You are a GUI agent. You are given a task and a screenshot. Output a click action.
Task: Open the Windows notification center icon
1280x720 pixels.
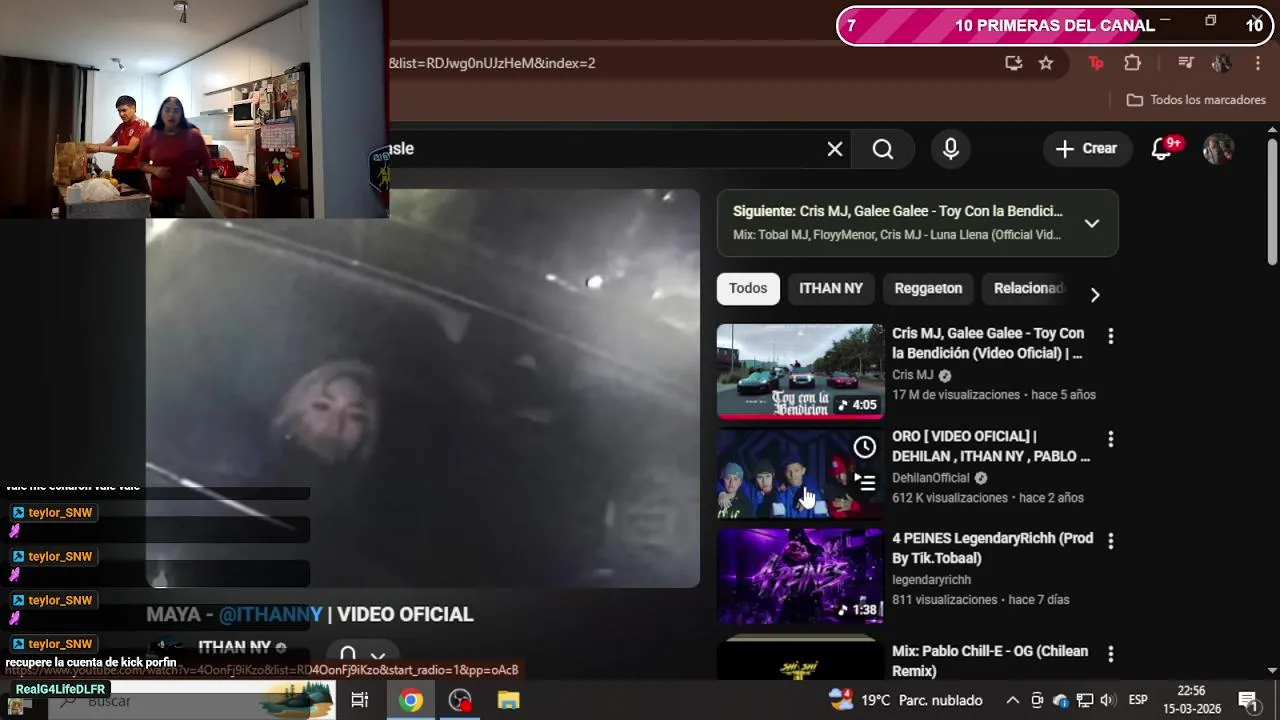(1247, 700)
